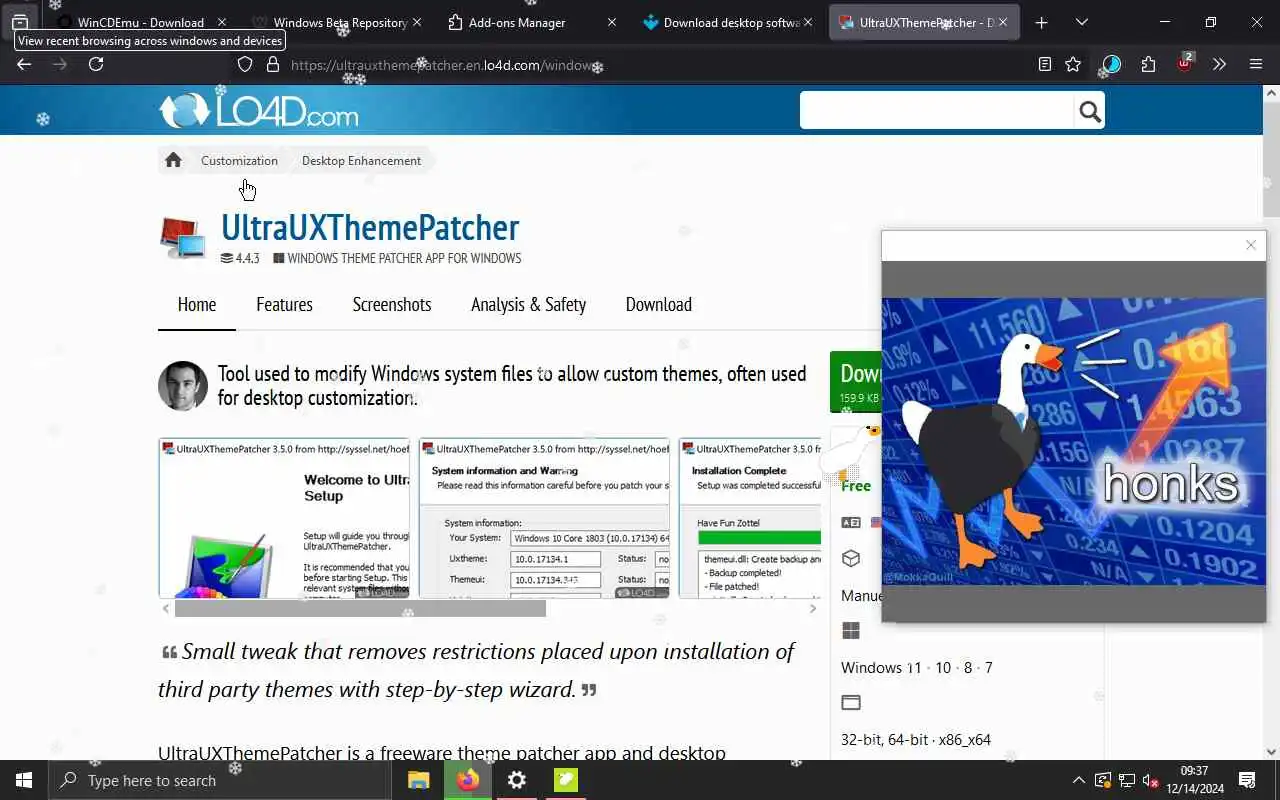The height and width of the screenshot is (800, 1280).
Task: Click the address bar URL
Action: pyautogui.click(x=448, y=65)
